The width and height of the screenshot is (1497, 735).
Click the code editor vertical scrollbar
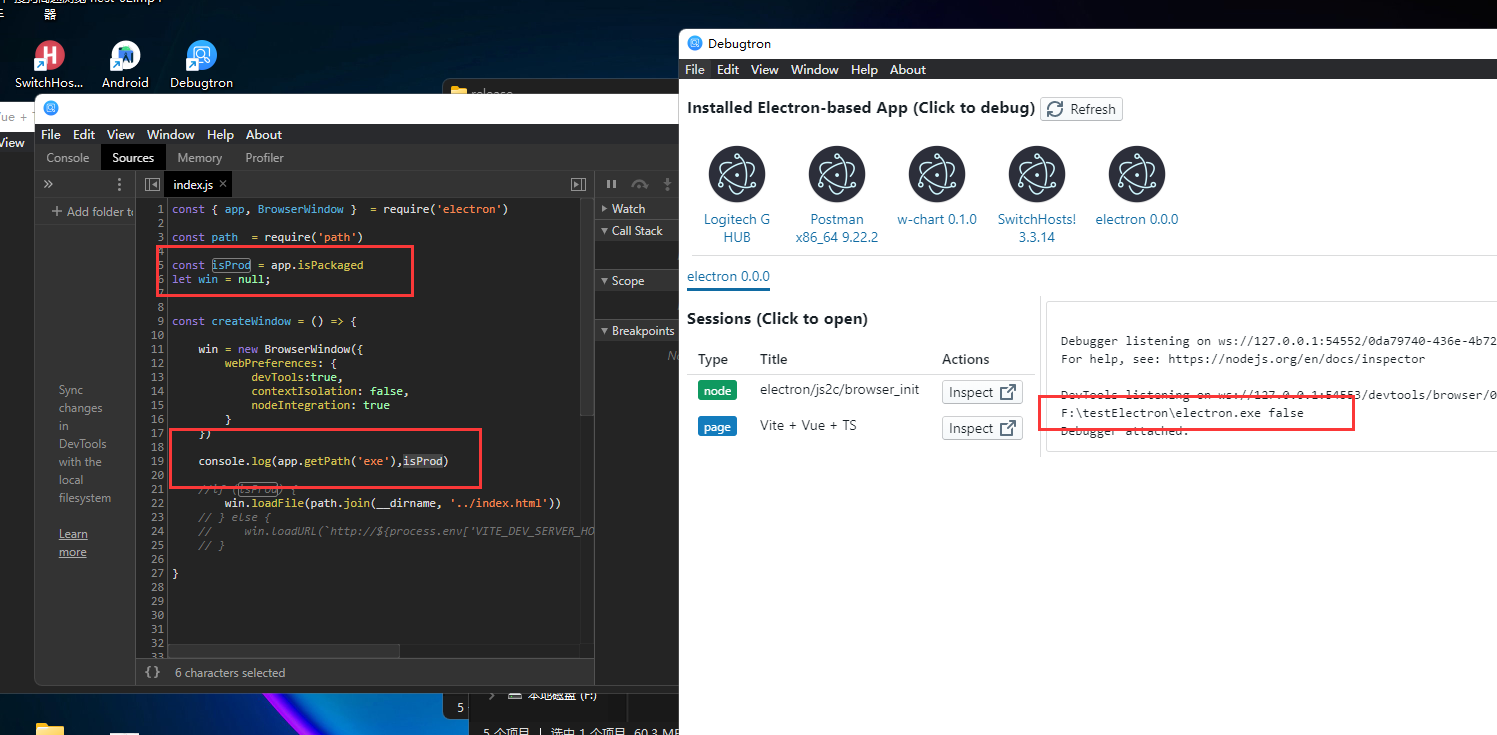[x=587, y=308]
